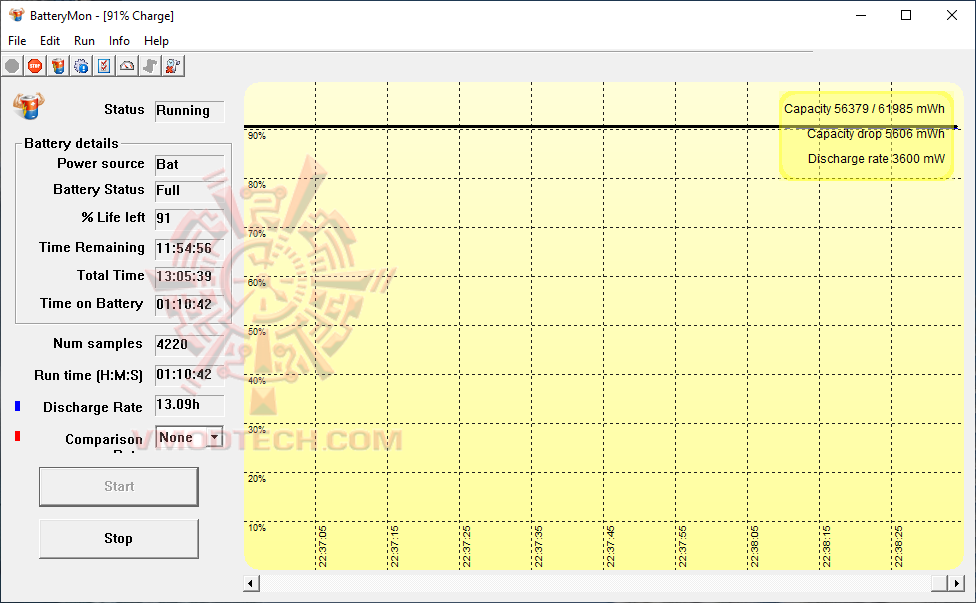Image resolution: width=976 pixels, height=603 pixels.
Task: Click the Power source field showing Bat
Action: 189,164
